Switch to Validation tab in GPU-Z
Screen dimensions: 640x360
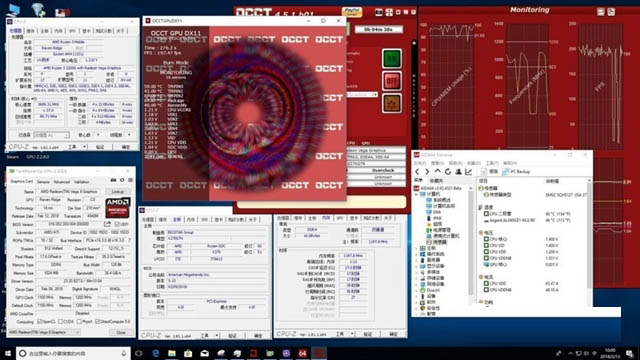click(82, 182)
